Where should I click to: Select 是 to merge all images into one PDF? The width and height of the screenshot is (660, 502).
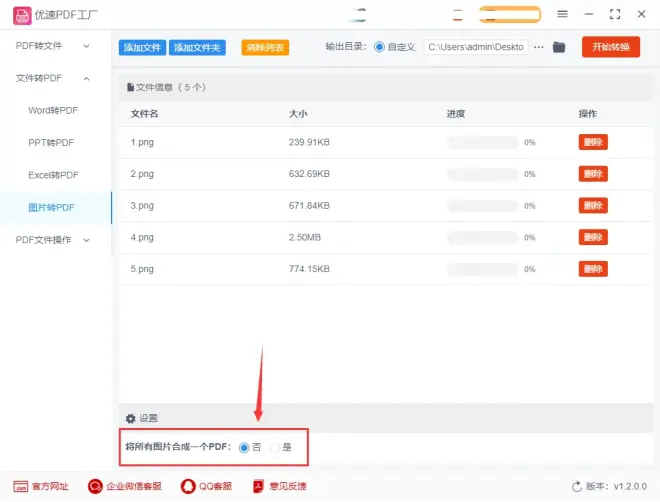(275, 447)
